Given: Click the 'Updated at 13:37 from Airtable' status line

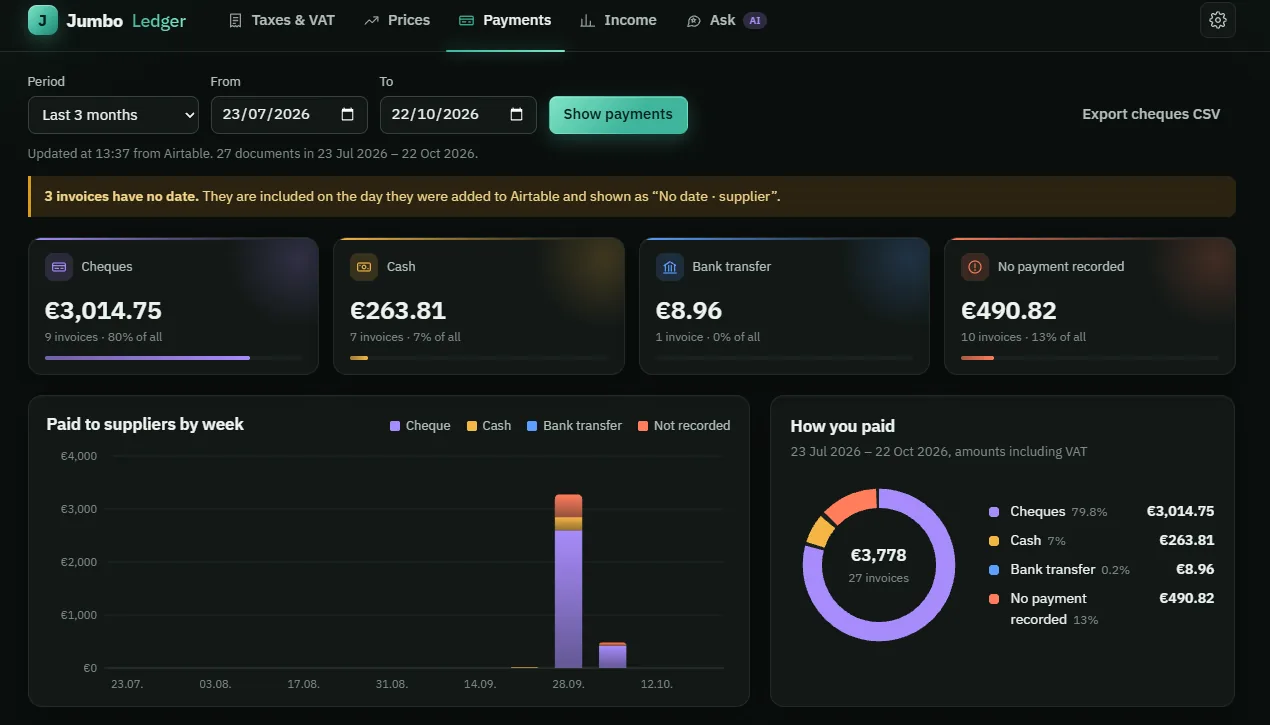Looking at the screenshot, I should tap(253, 154).
